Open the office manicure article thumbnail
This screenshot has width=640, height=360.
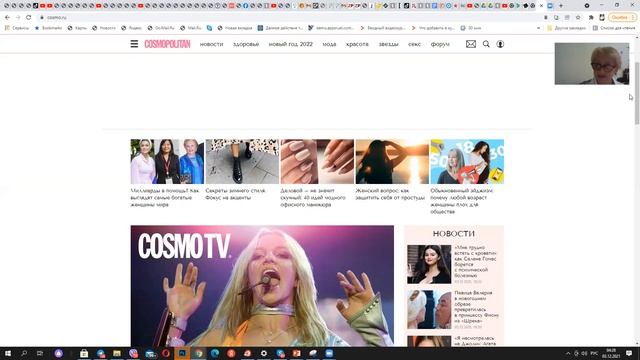click(x=317, y=161)
